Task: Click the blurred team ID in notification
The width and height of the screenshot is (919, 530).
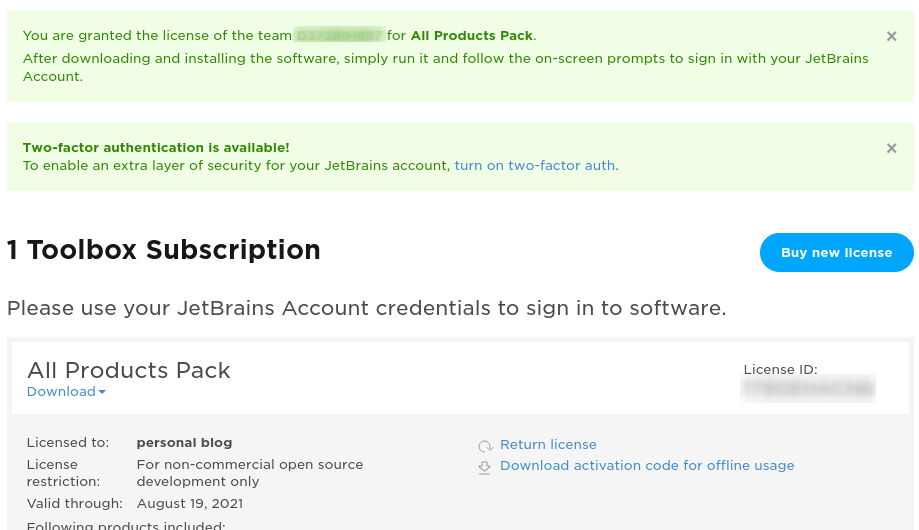Action: (340, 36)
